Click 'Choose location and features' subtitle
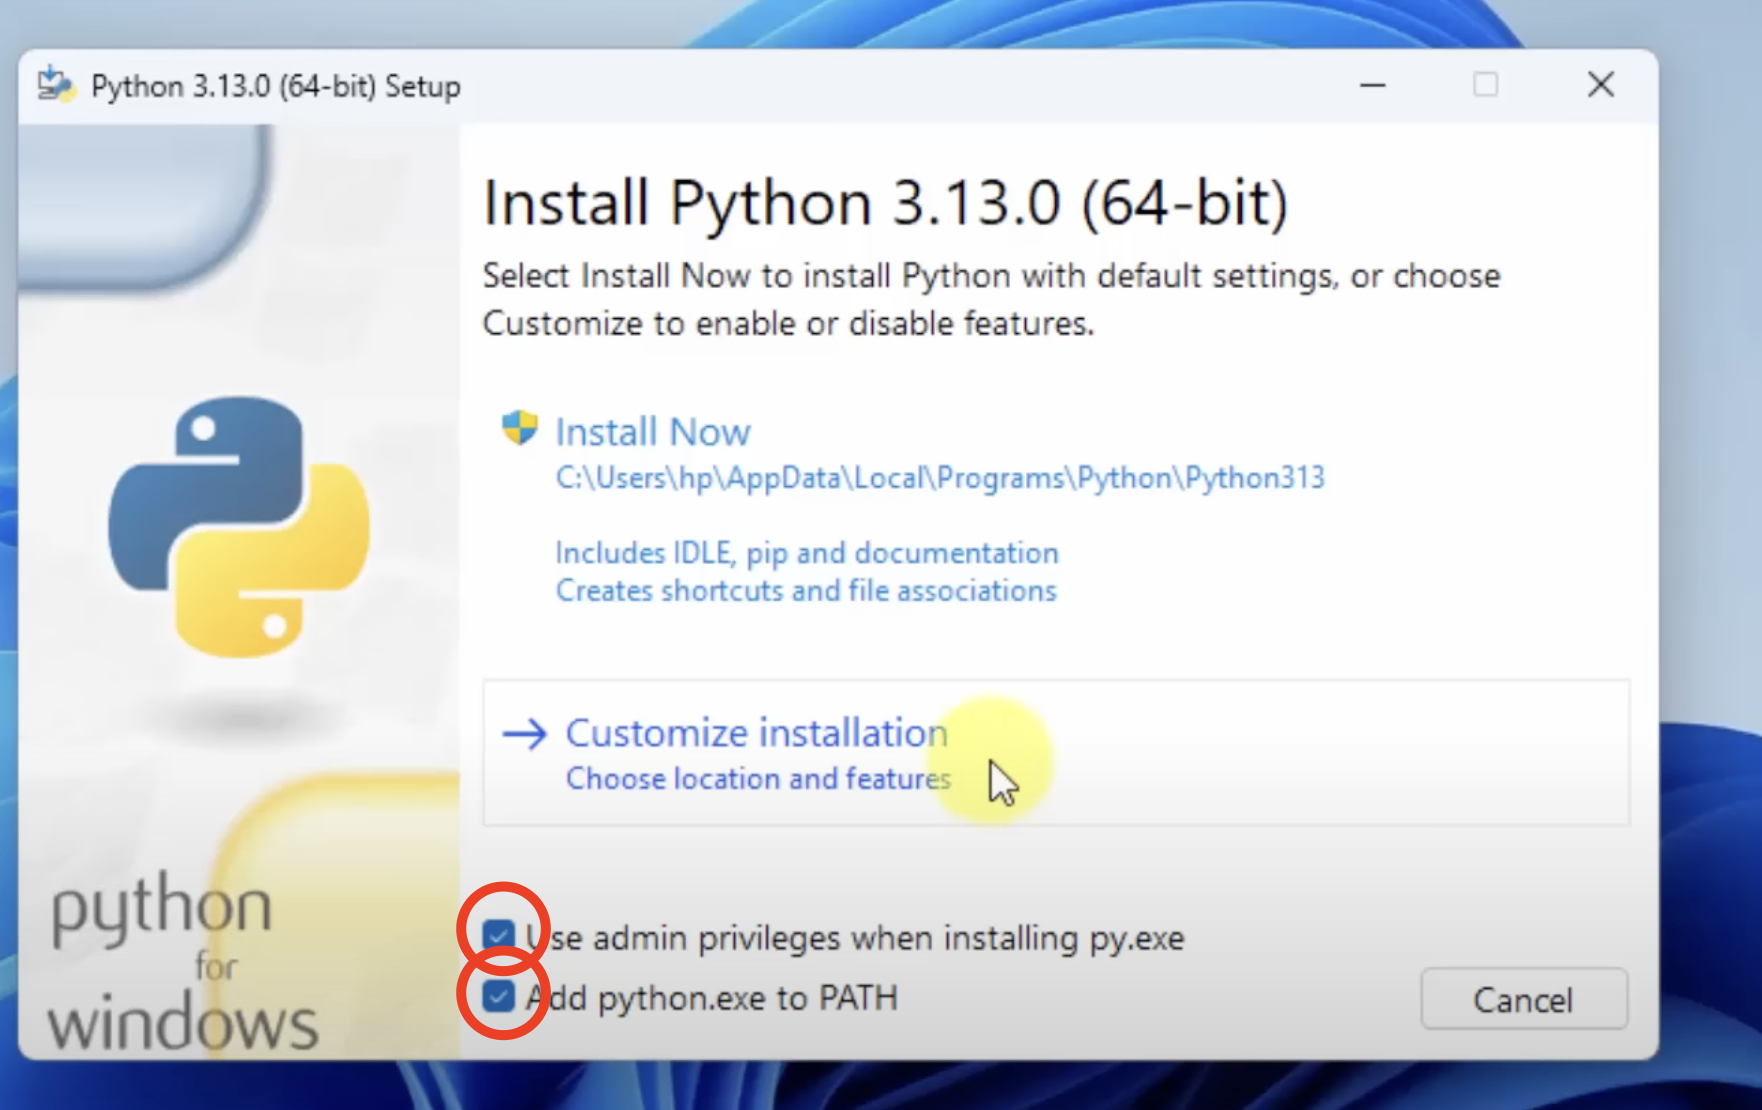Image resolution: width=1762 pixels, height=1110 pixels. (x=759, y=778)
